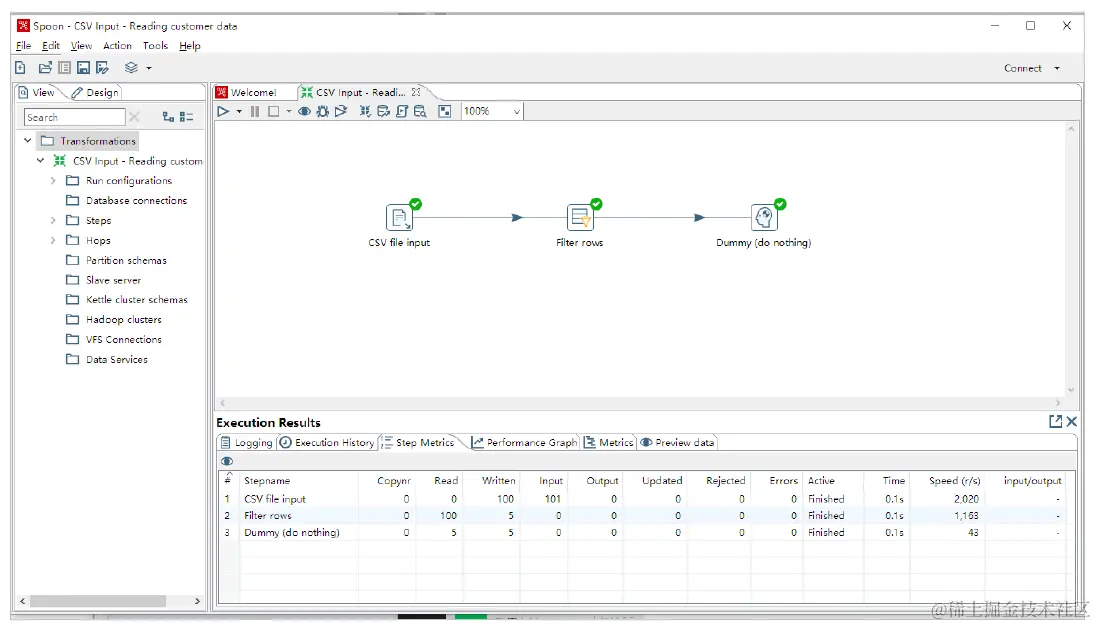Clear the search field with X
The image size is (1097, 626).
tap(134, 117)
